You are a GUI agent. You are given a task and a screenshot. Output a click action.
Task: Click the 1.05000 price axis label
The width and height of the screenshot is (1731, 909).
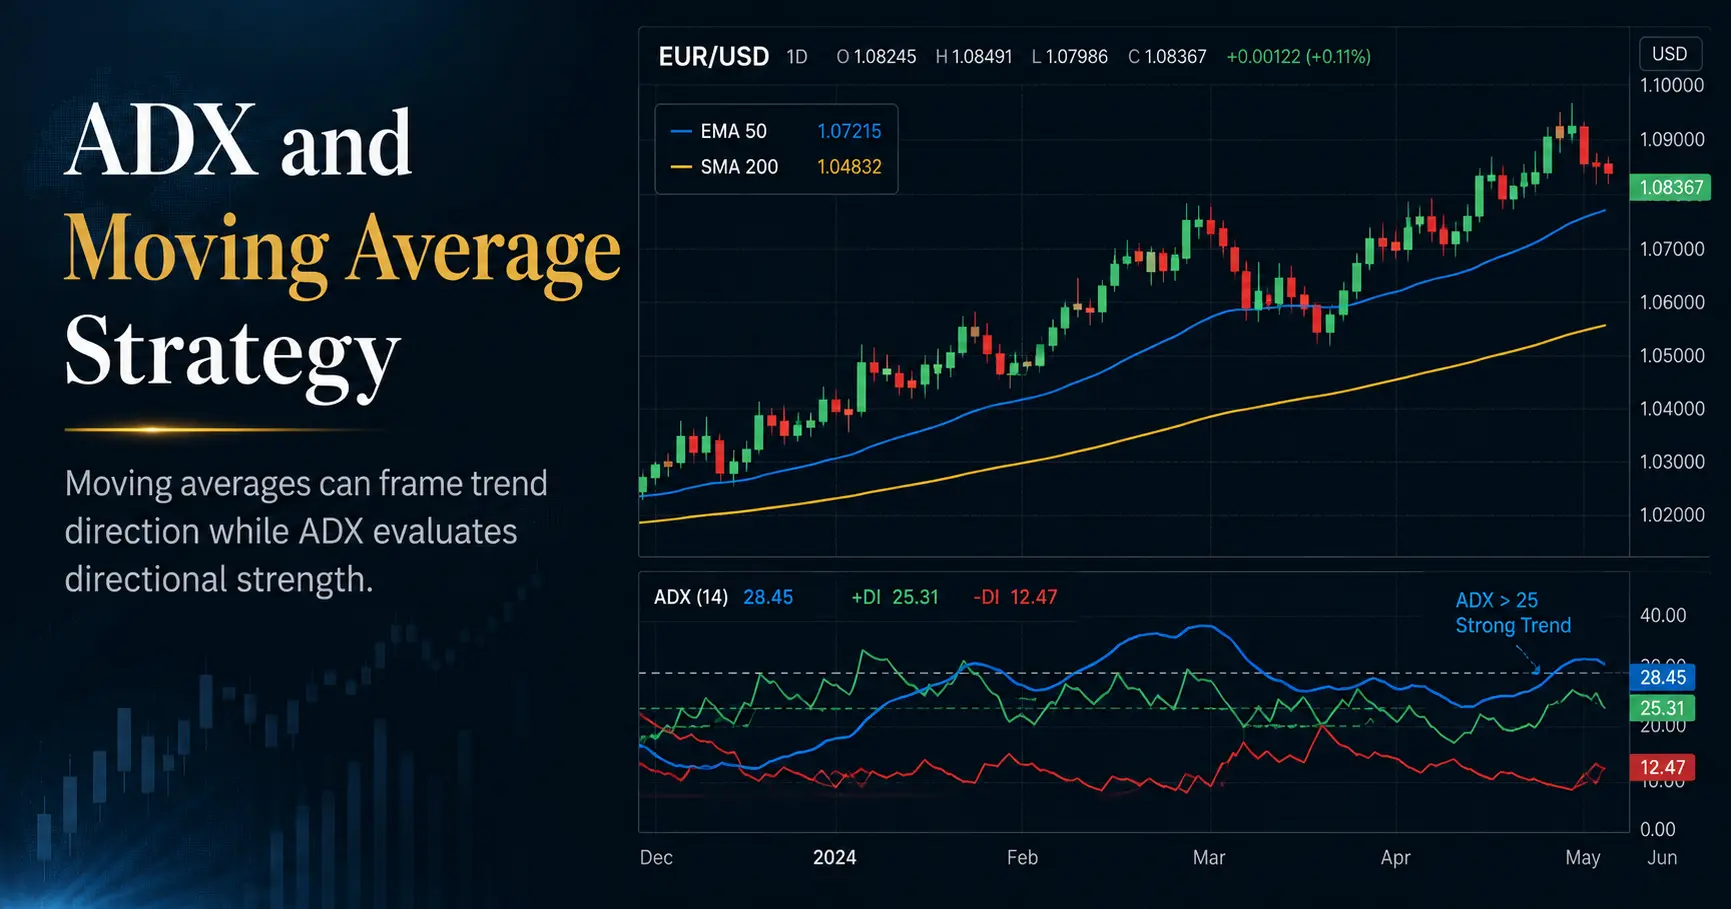(1672, 355)
